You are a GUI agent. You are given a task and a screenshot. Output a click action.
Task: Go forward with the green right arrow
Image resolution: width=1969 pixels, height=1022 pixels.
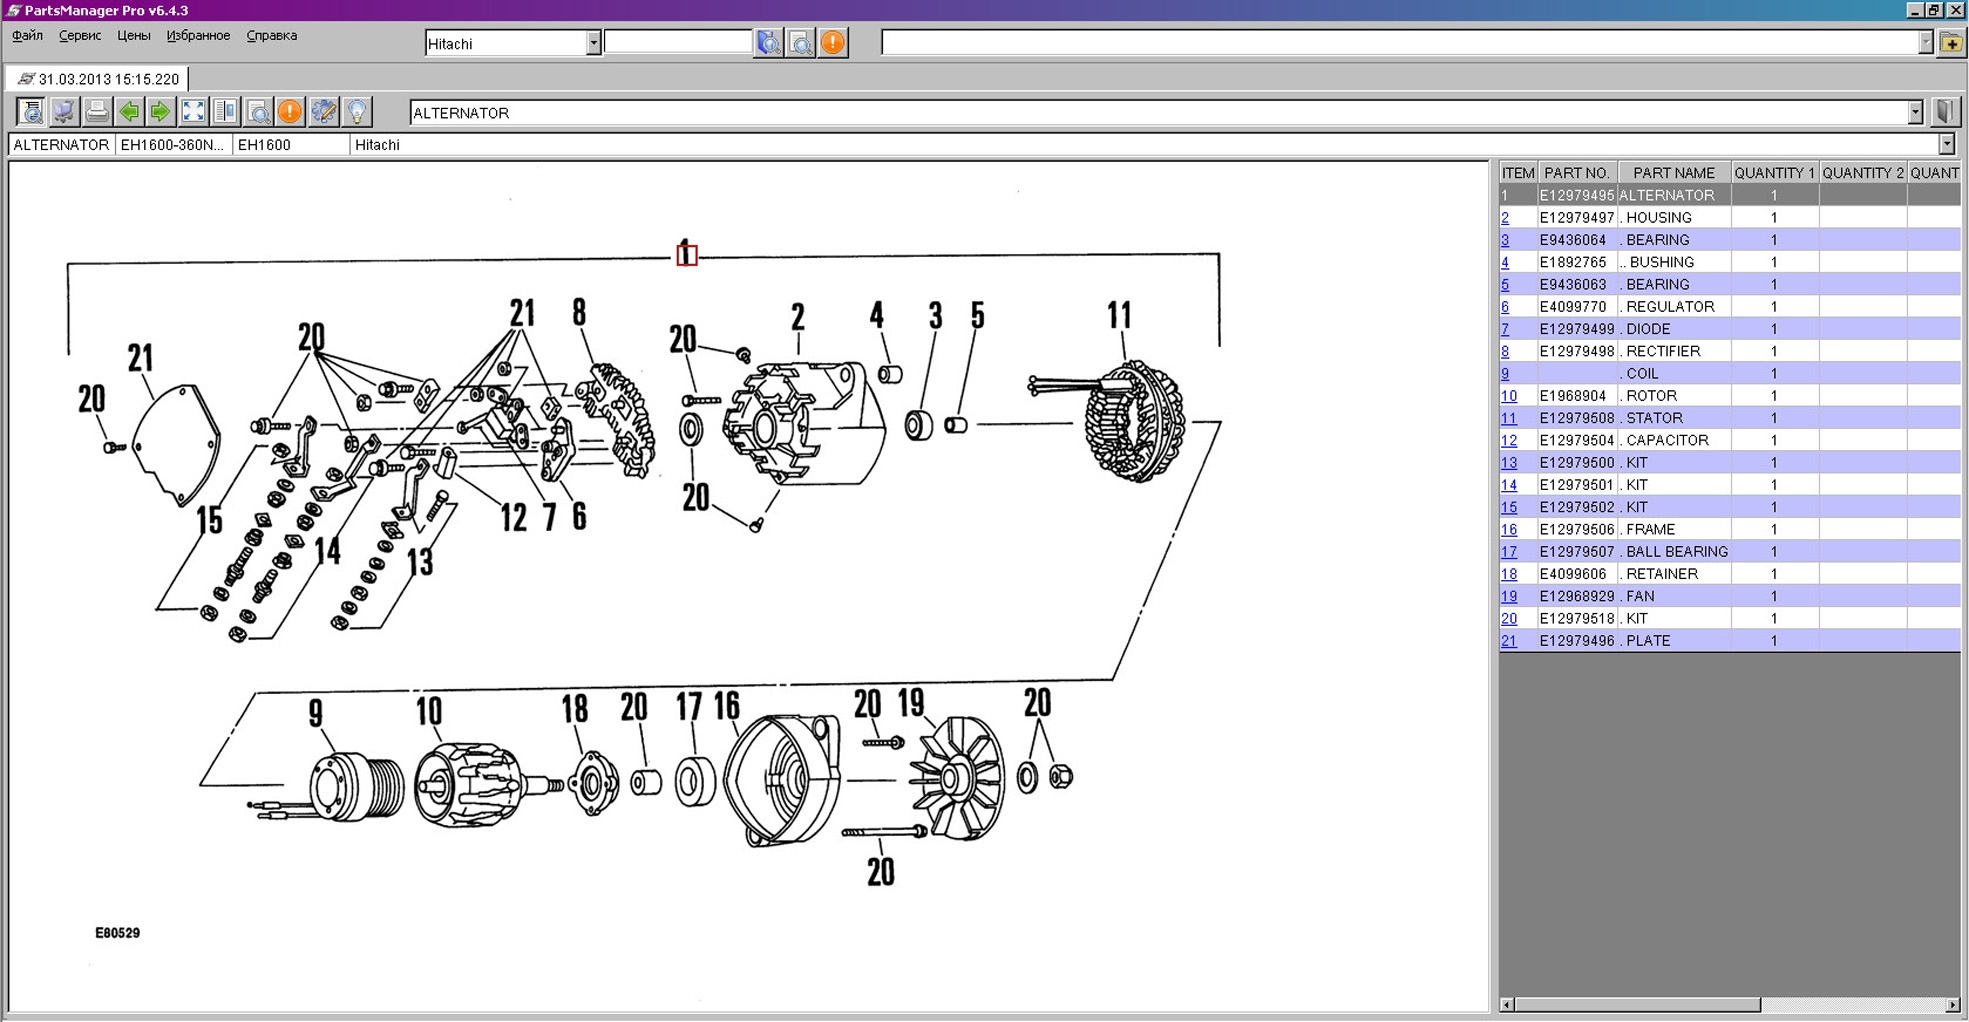161,112
